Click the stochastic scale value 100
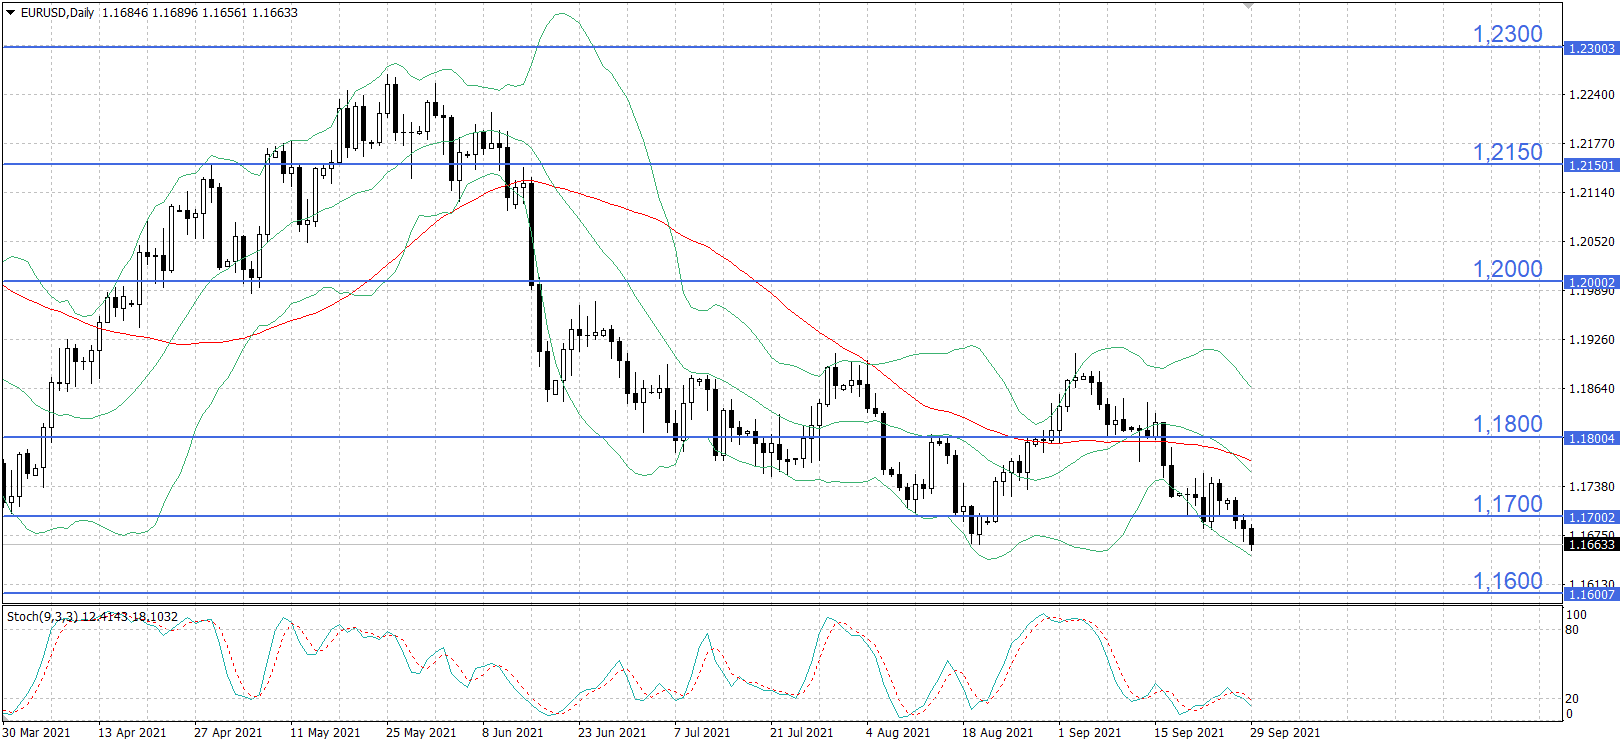The width and height of the screenshot is (1622, 742). (1576, 615)
